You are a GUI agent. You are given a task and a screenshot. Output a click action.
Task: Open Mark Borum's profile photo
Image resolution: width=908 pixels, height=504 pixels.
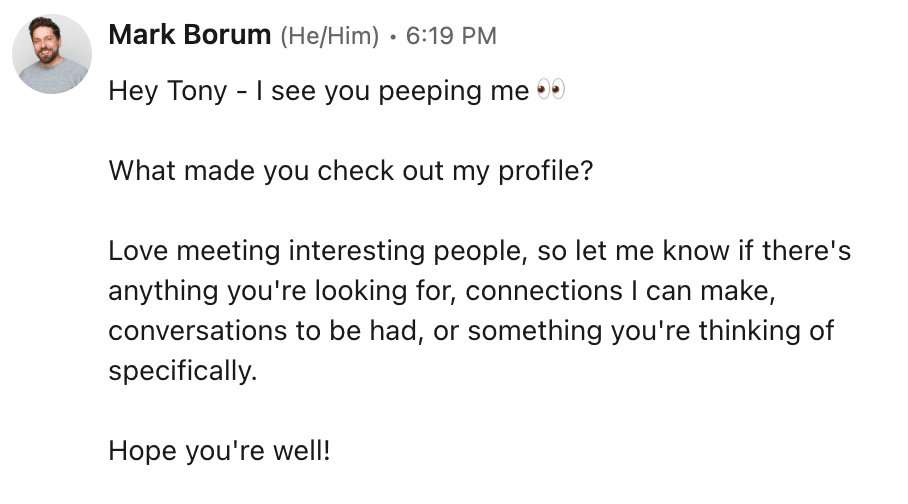pos(52,54)
